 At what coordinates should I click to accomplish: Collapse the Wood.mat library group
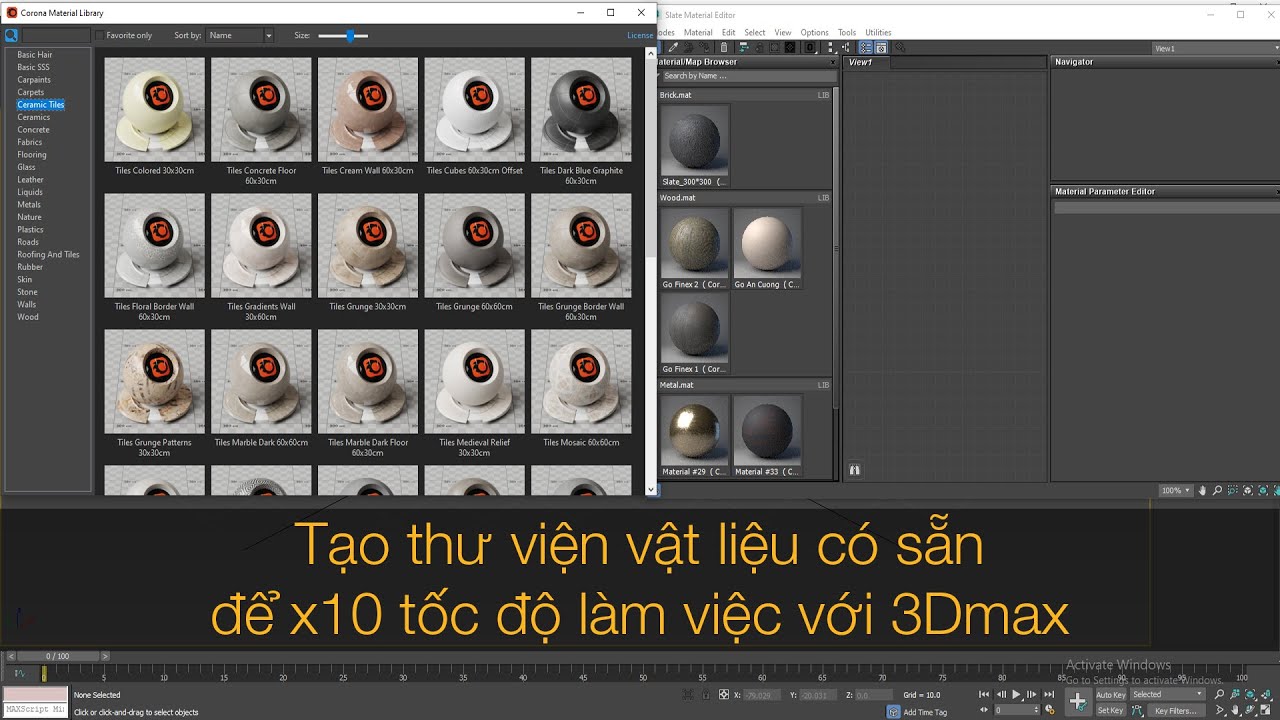pyautogui.click(x=745, y=198)
